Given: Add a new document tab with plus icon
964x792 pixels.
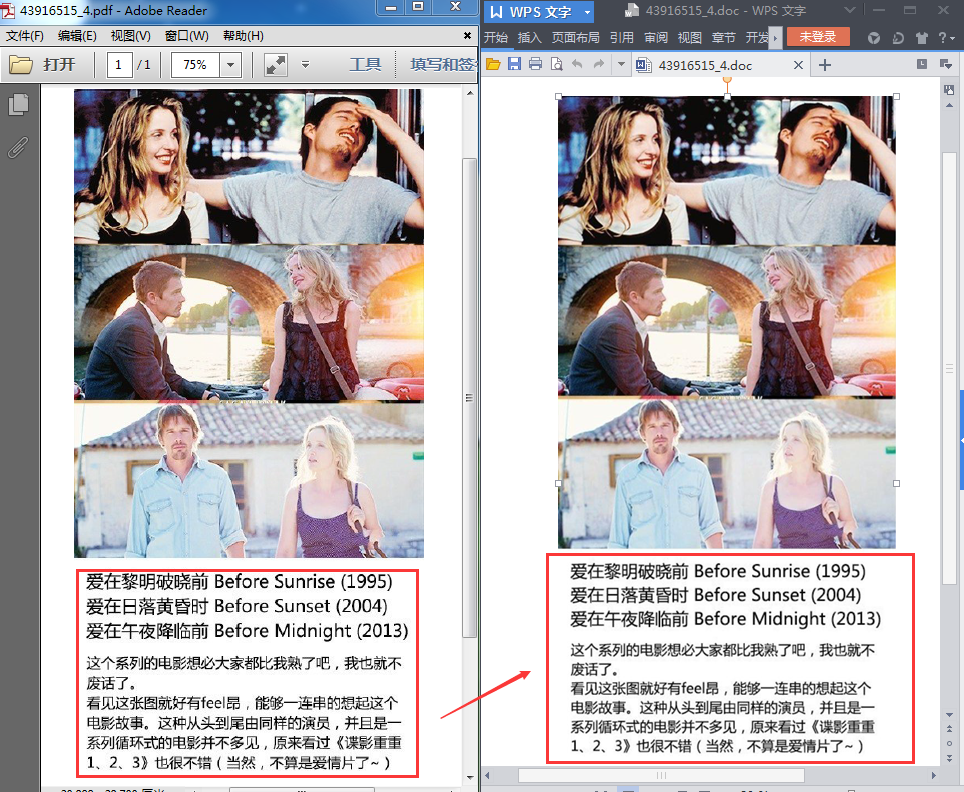Looking at the screenshot, I should click(825, 65).
